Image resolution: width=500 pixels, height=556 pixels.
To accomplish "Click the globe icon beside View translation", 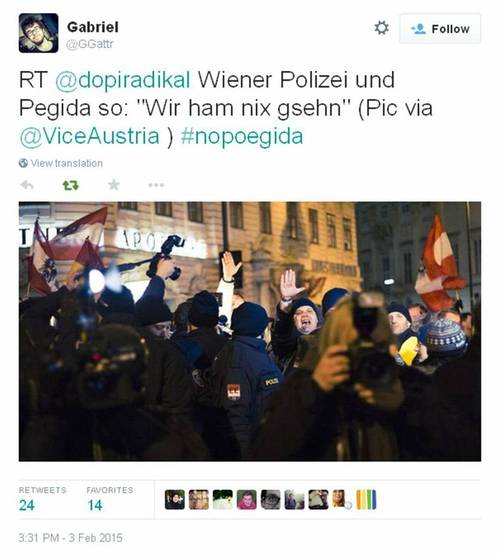I will point(23,163).
